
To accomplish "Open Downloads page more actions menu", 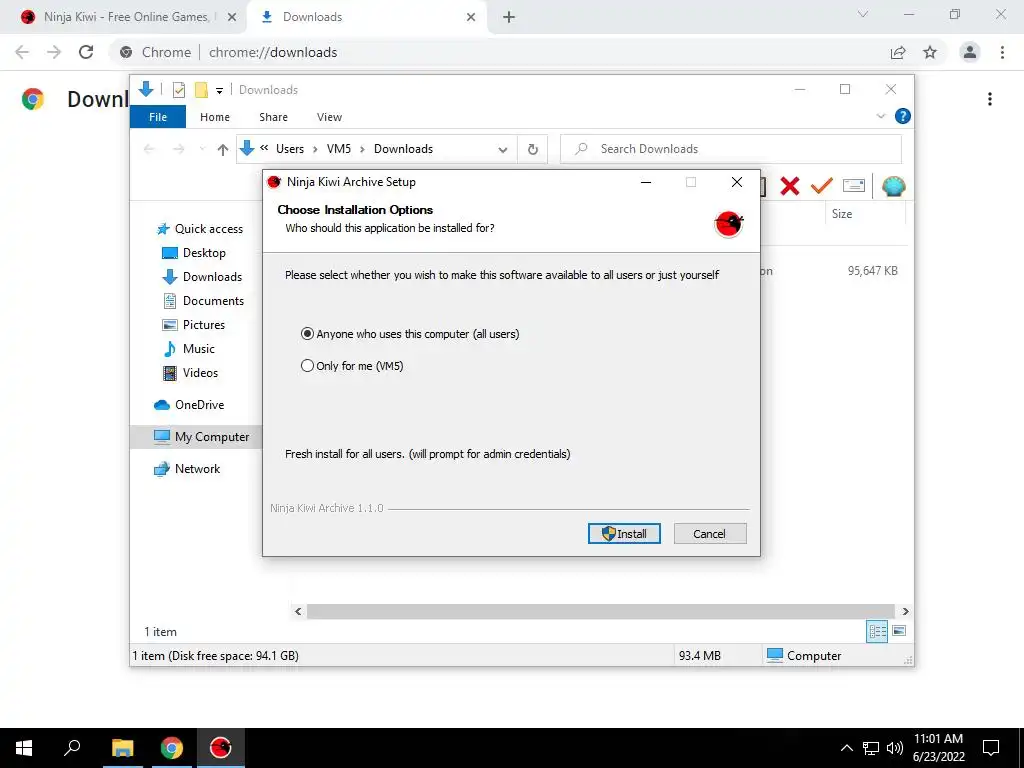I will point(990,99).
